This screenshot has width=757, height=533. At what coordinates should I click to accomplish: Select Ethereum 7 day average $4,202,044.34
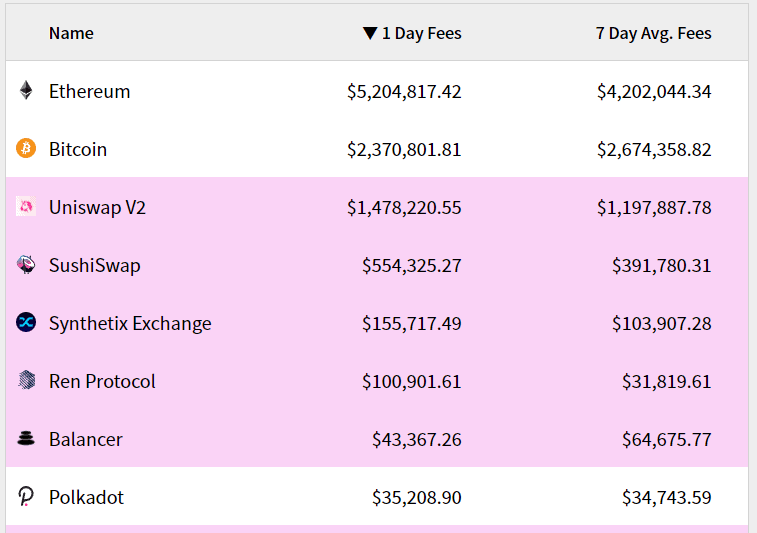click(x=654, y=92)
